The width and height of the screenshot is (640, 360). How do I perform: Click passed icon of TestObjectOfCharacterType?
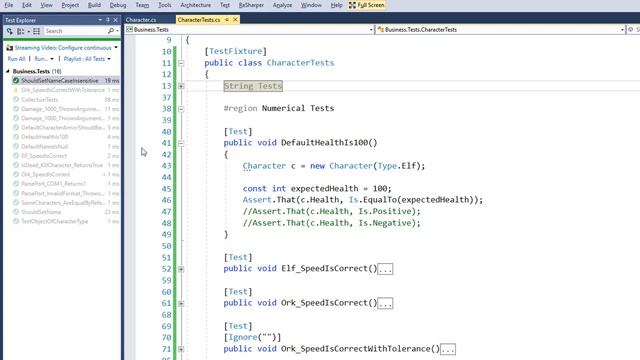coord(16,222)
